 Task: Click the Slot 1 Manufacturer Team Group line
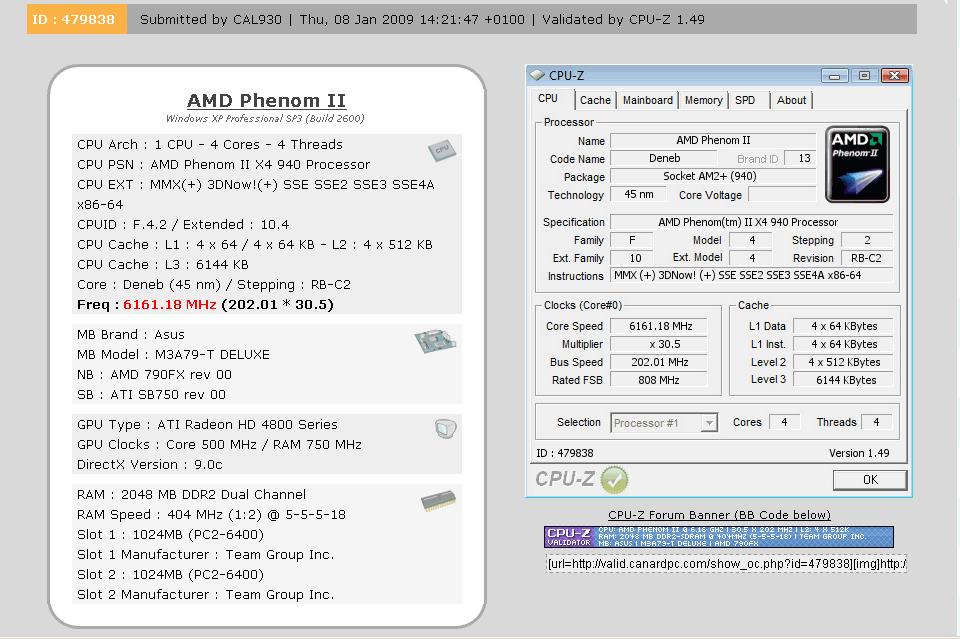click(205, 555)
